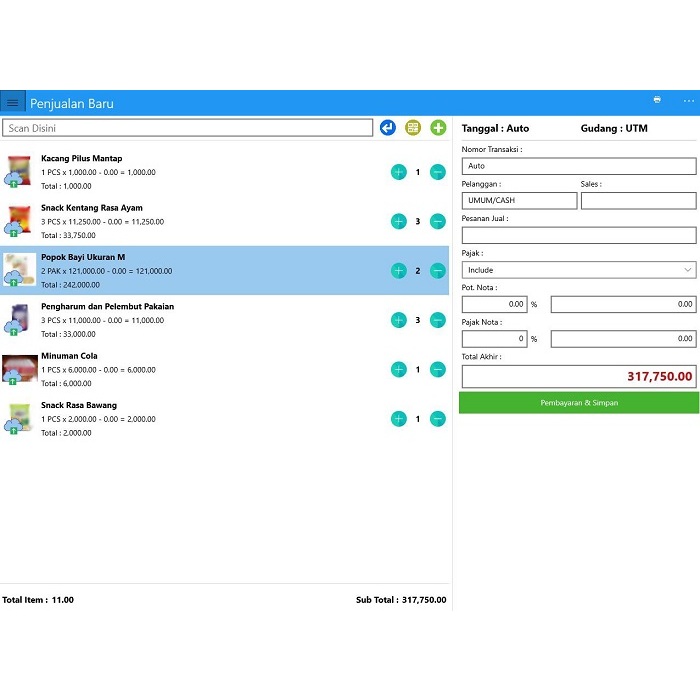
Task: Click the Pajak Nota amount field
Action: 623,338
